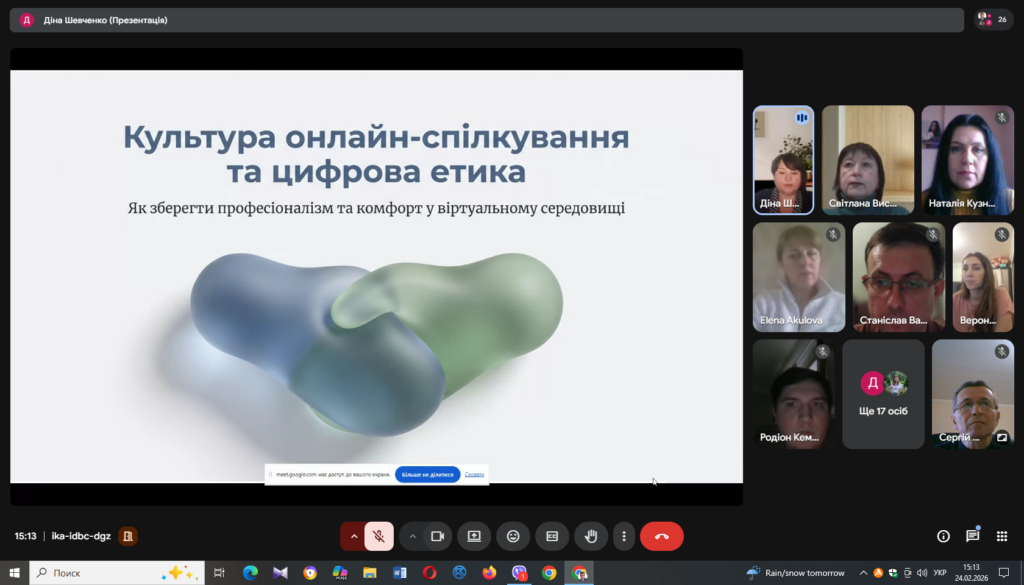This screenshot has height=585, width=1024.
Task: Turn on closed captions
Action: pyautogui.click(x=551, y=536)
